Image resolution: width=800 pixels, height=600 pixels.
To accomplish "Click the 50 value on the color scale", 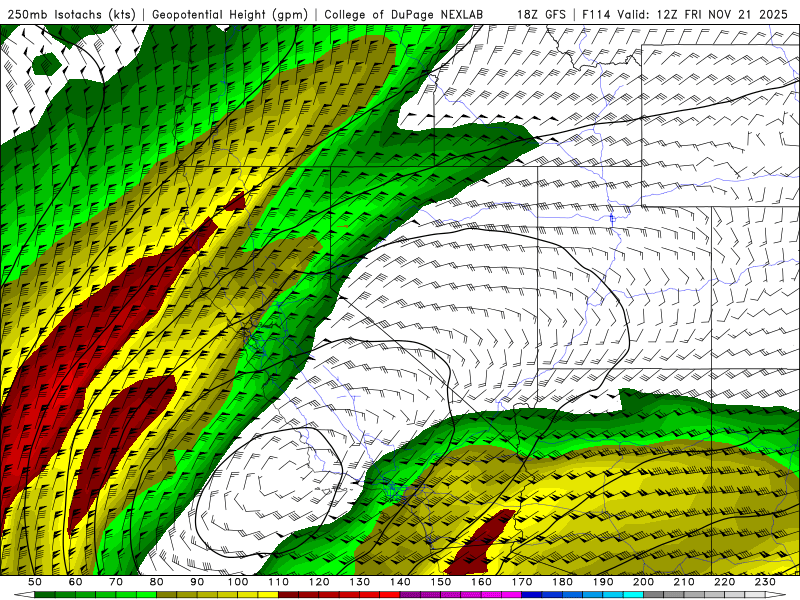I will point(35,582).
